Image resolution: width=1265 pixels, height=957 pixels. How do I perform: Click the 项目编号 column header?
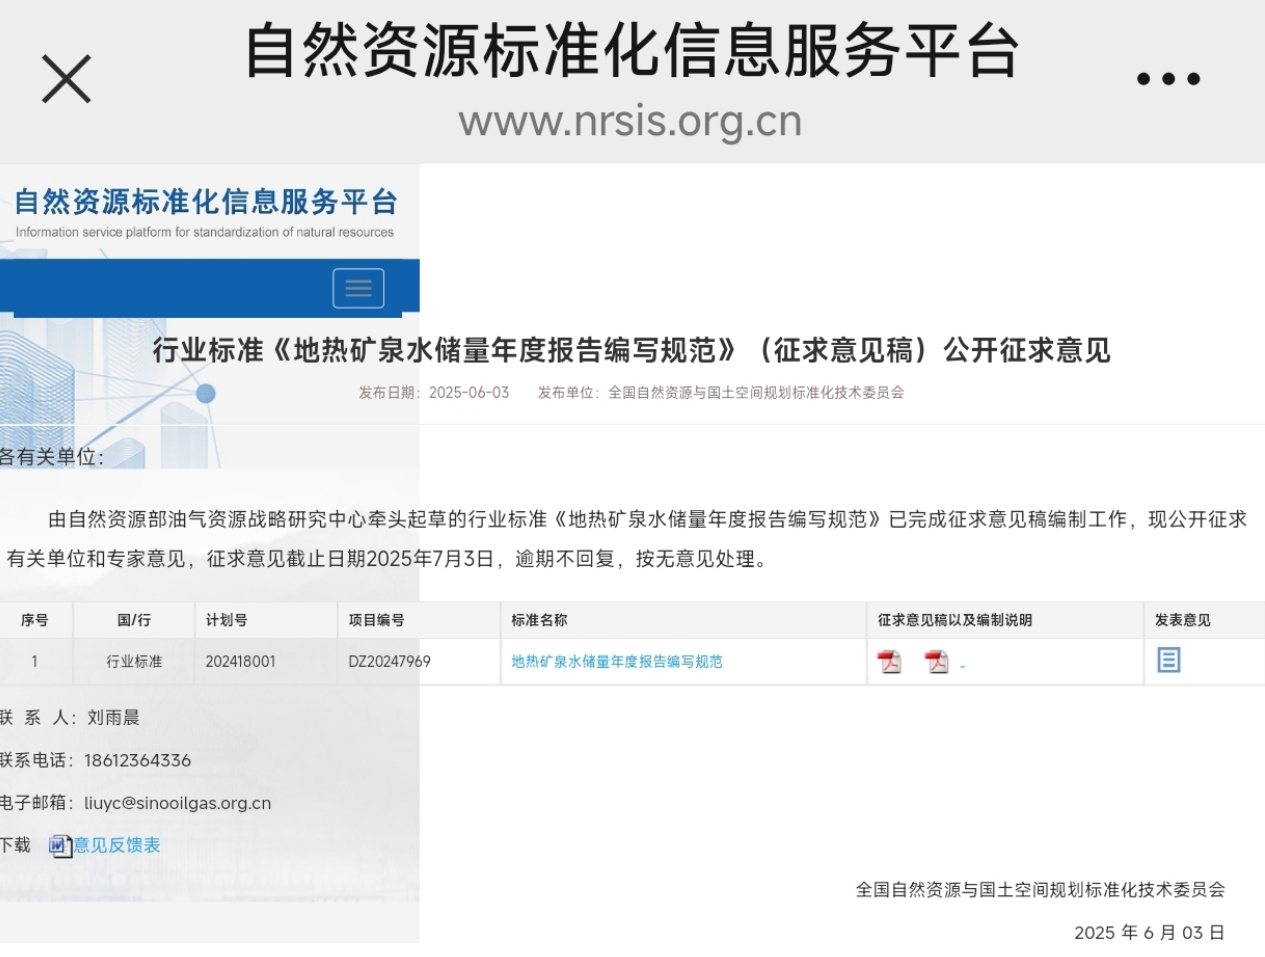point(376,620)
